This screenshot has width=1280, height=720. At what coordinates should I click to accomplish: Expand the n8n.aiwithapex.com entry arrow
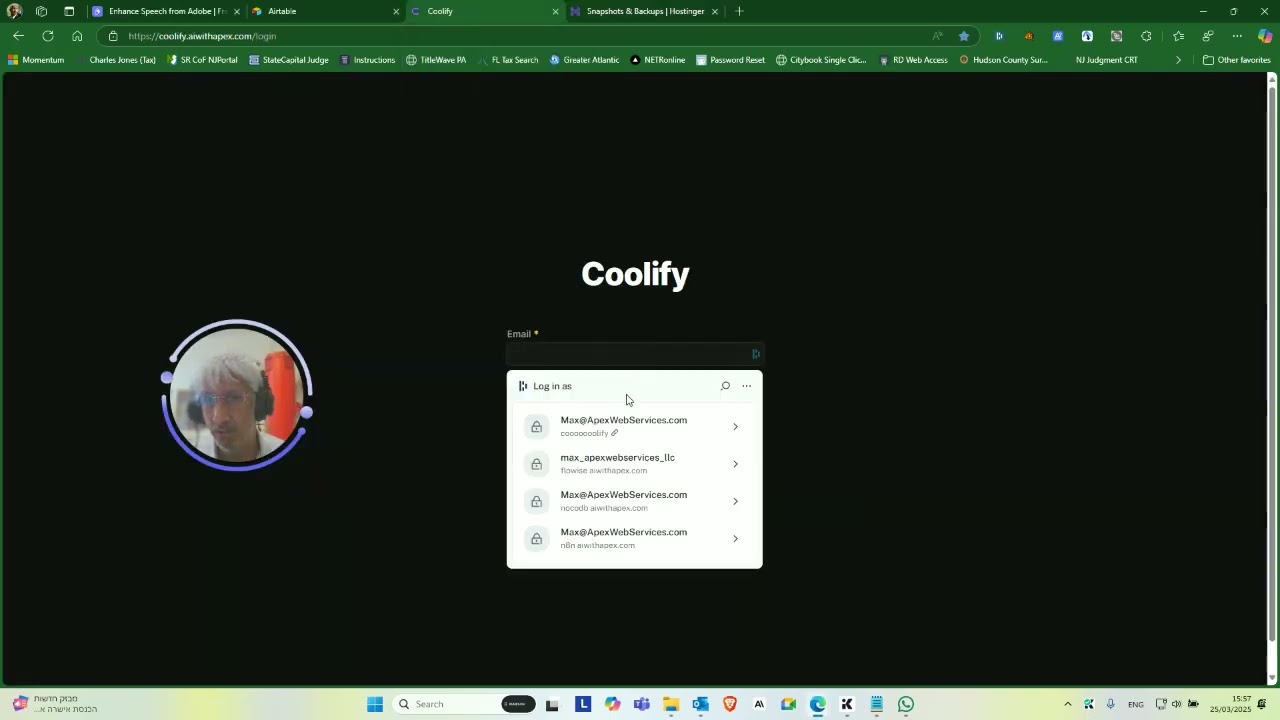tap(735, 539)
